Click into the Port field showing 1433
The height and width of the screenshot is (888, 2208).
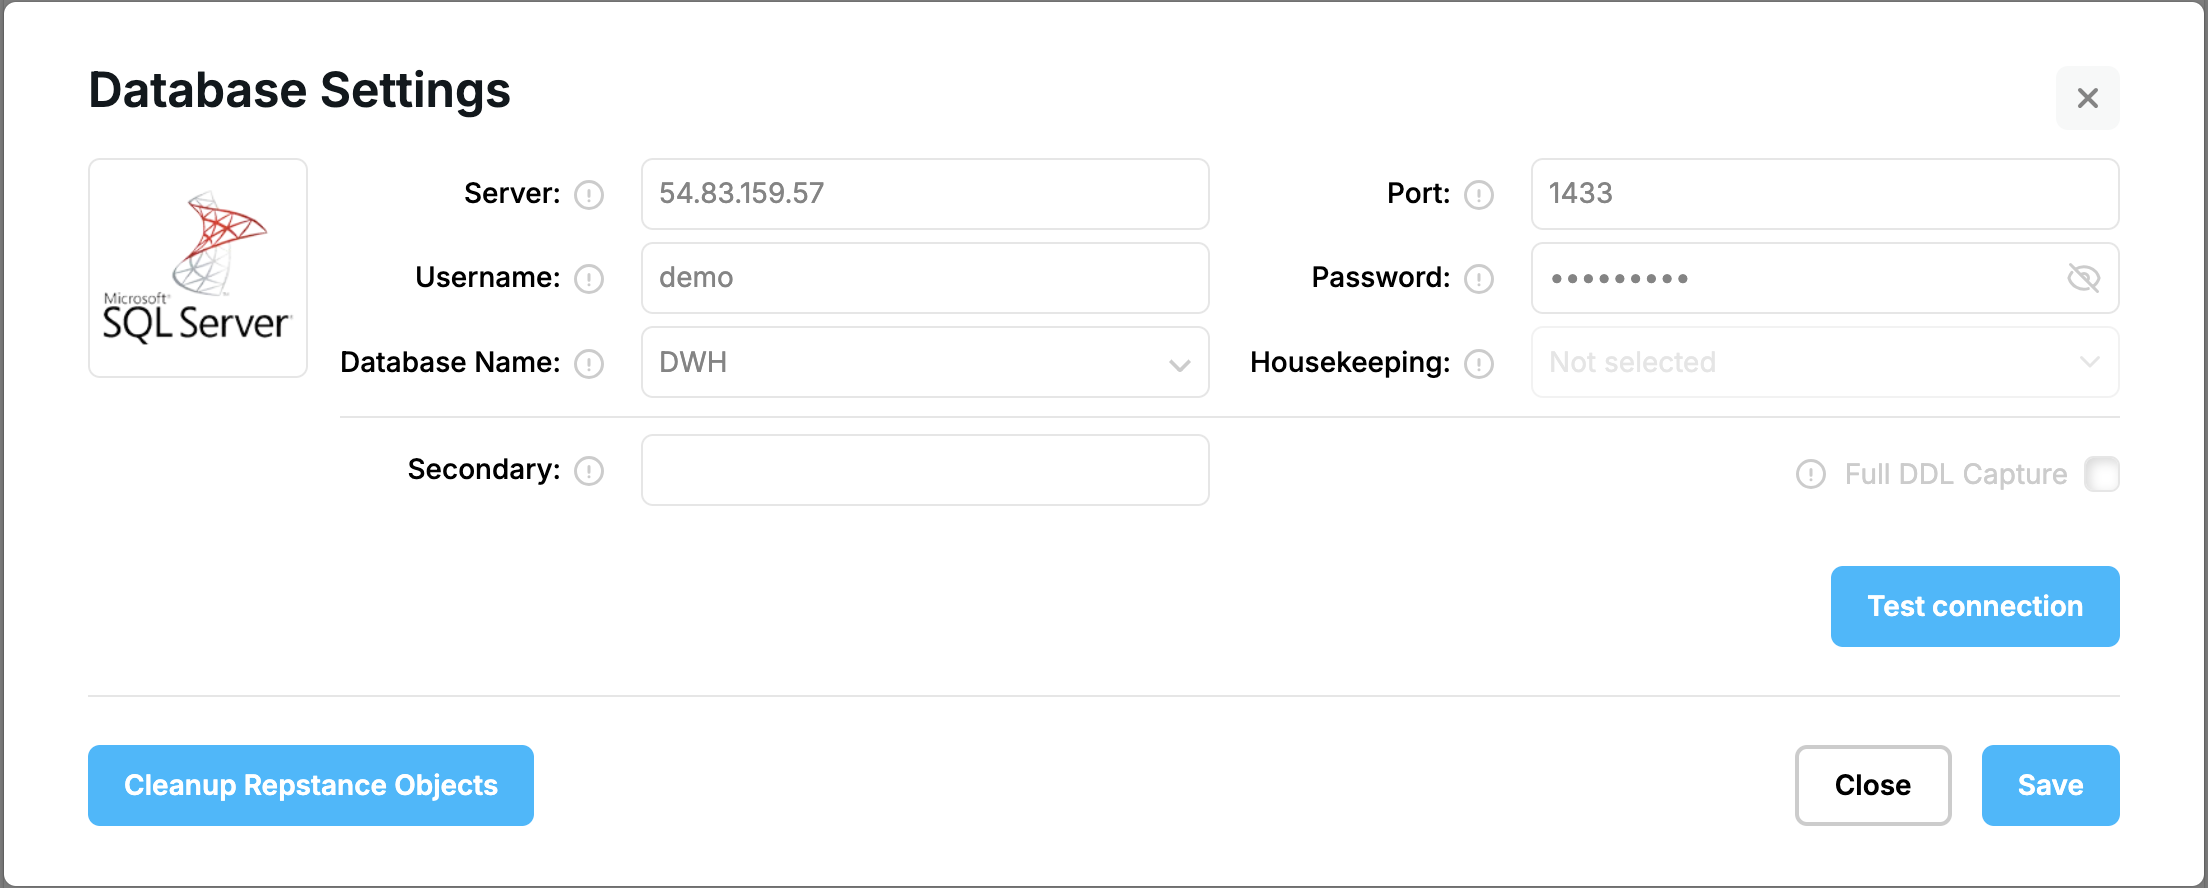point(1825,194)
